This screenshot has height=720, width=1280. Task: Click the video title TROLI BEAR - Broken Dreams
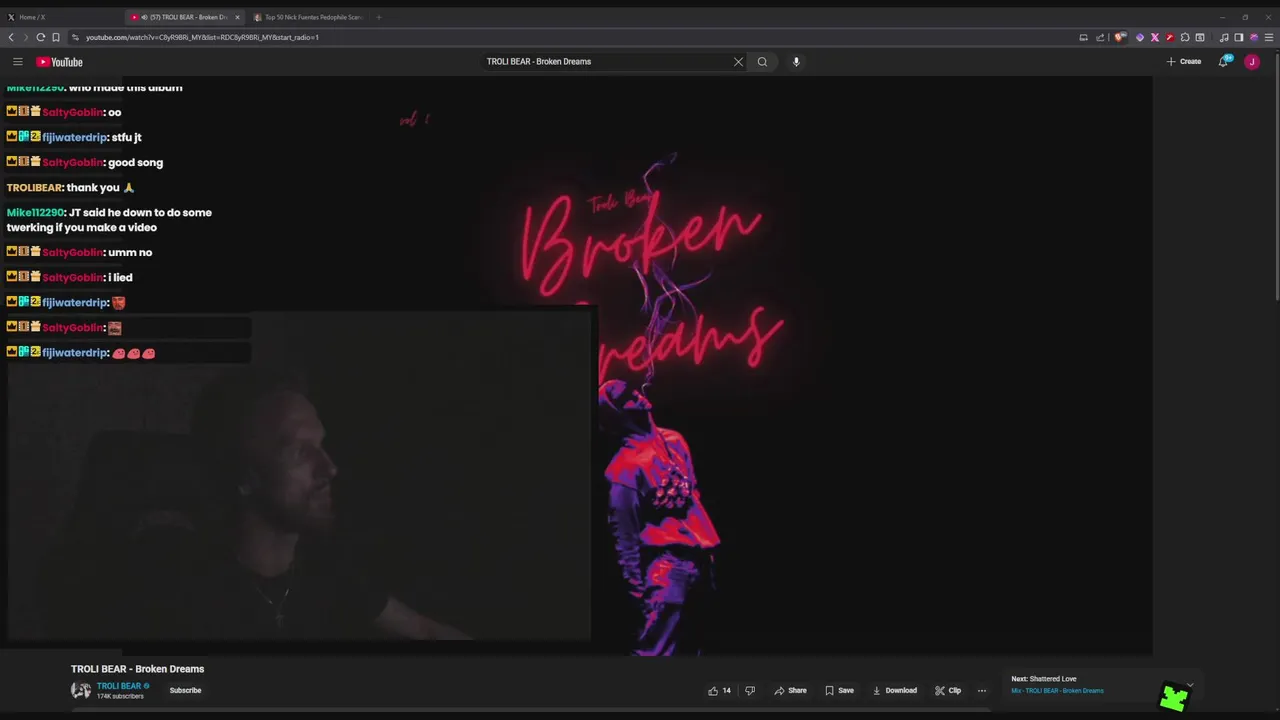pyautogui.click(x=137, y=669)
